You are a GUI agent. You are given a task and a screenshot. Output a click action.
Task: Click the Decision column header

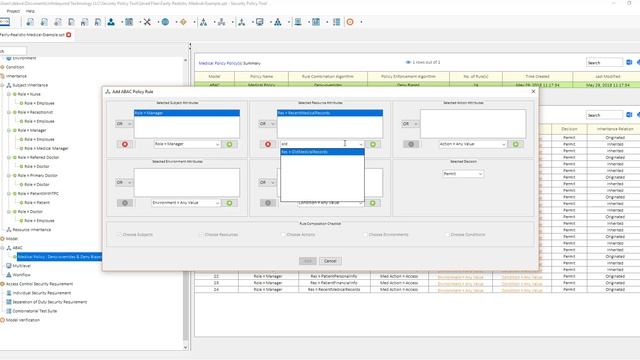tap(569, 129)
